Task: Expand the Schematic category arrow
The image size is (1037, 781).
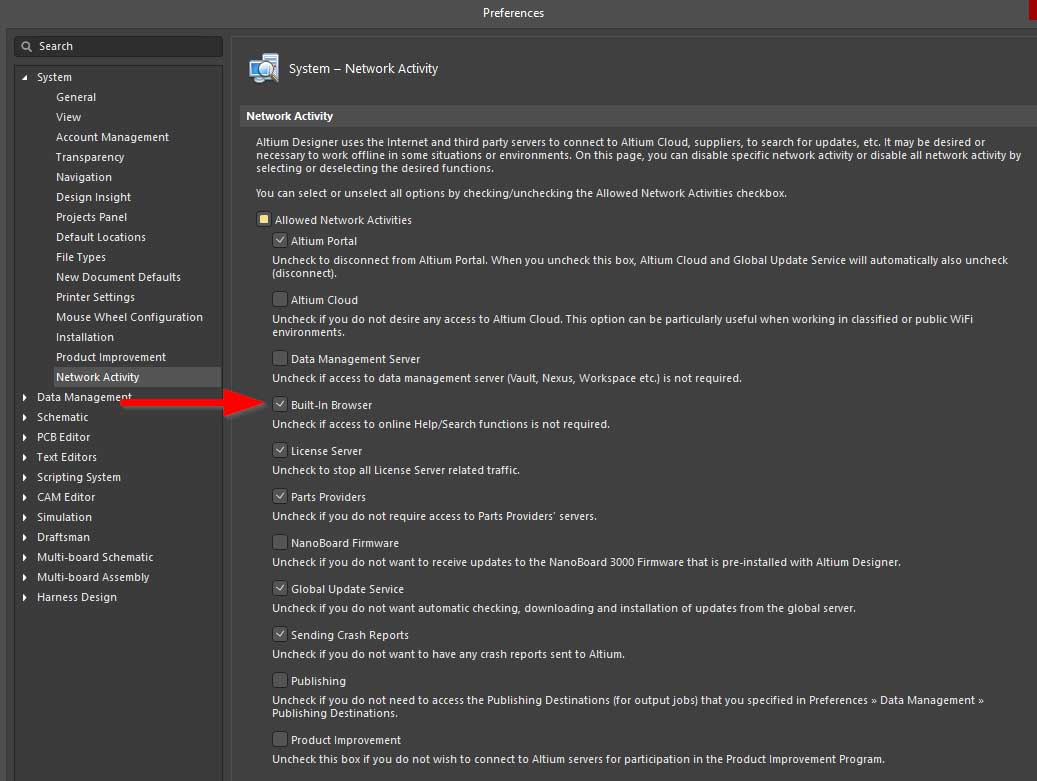Action: coord(25,418)
